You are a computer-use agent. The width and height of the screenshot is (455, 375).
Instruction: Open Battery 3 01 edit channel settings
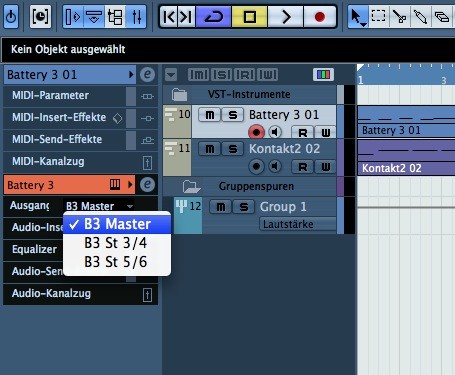pos(147,74)
